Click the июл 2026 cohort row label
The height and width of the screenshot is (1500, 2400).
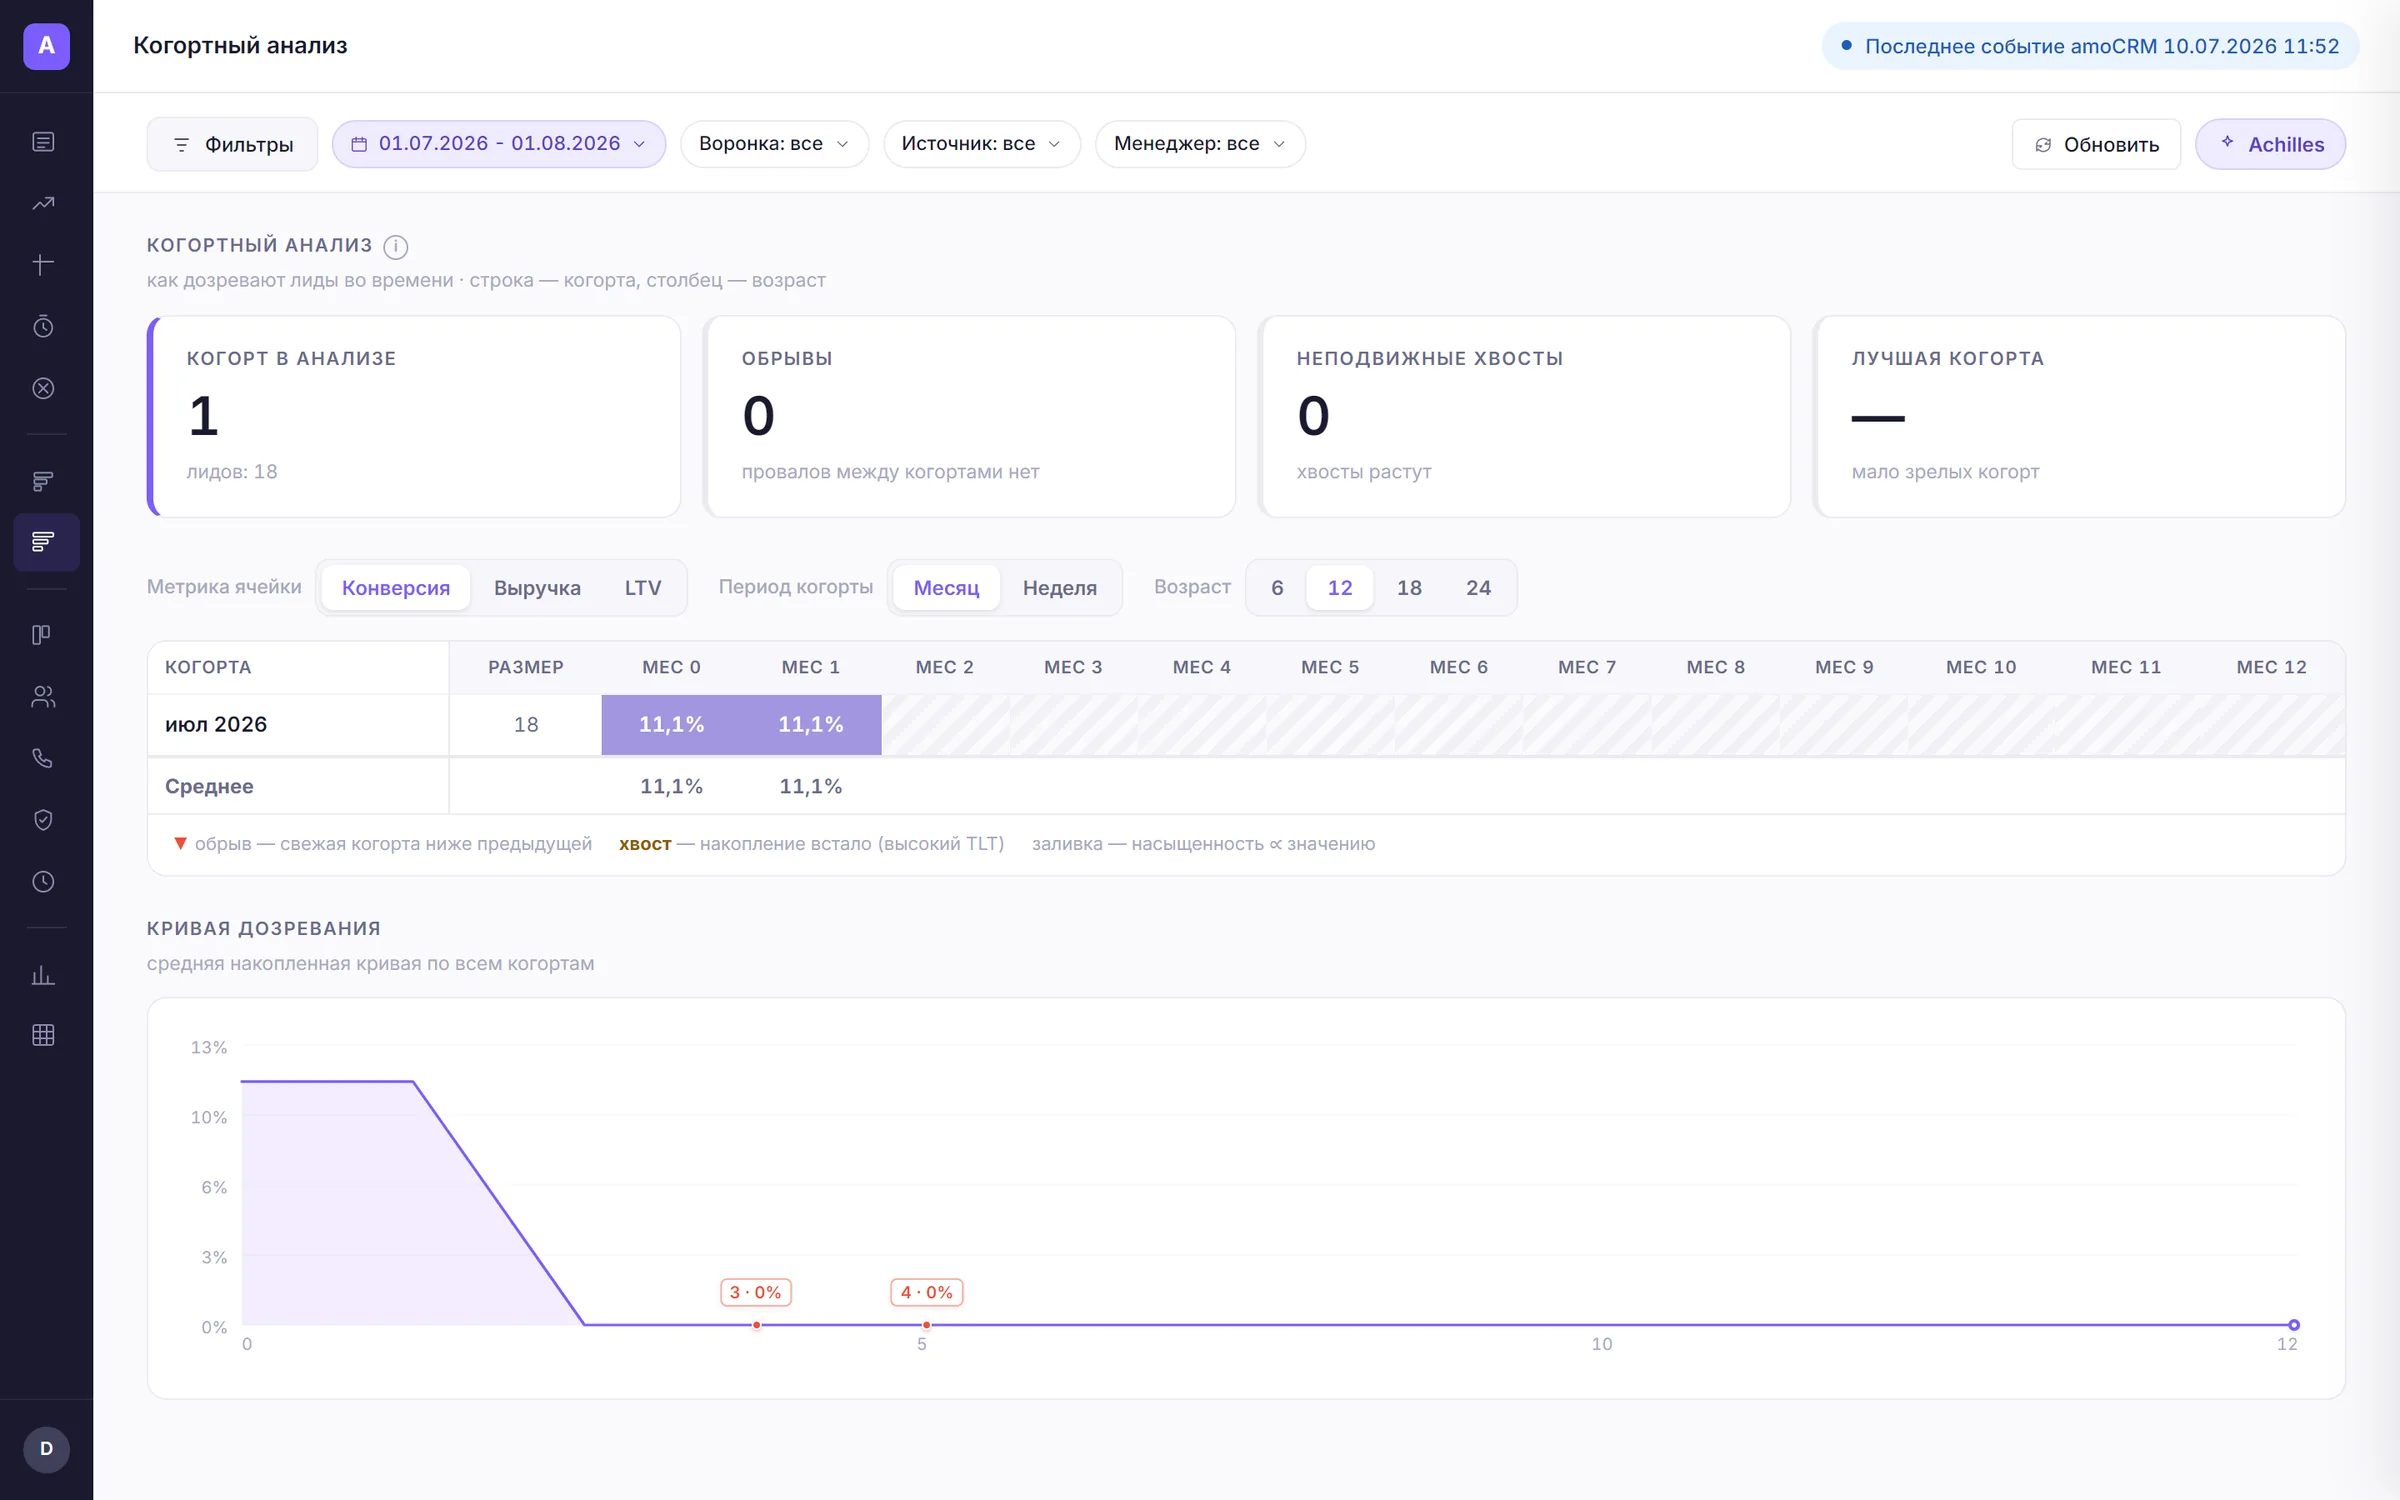point(216,725)
